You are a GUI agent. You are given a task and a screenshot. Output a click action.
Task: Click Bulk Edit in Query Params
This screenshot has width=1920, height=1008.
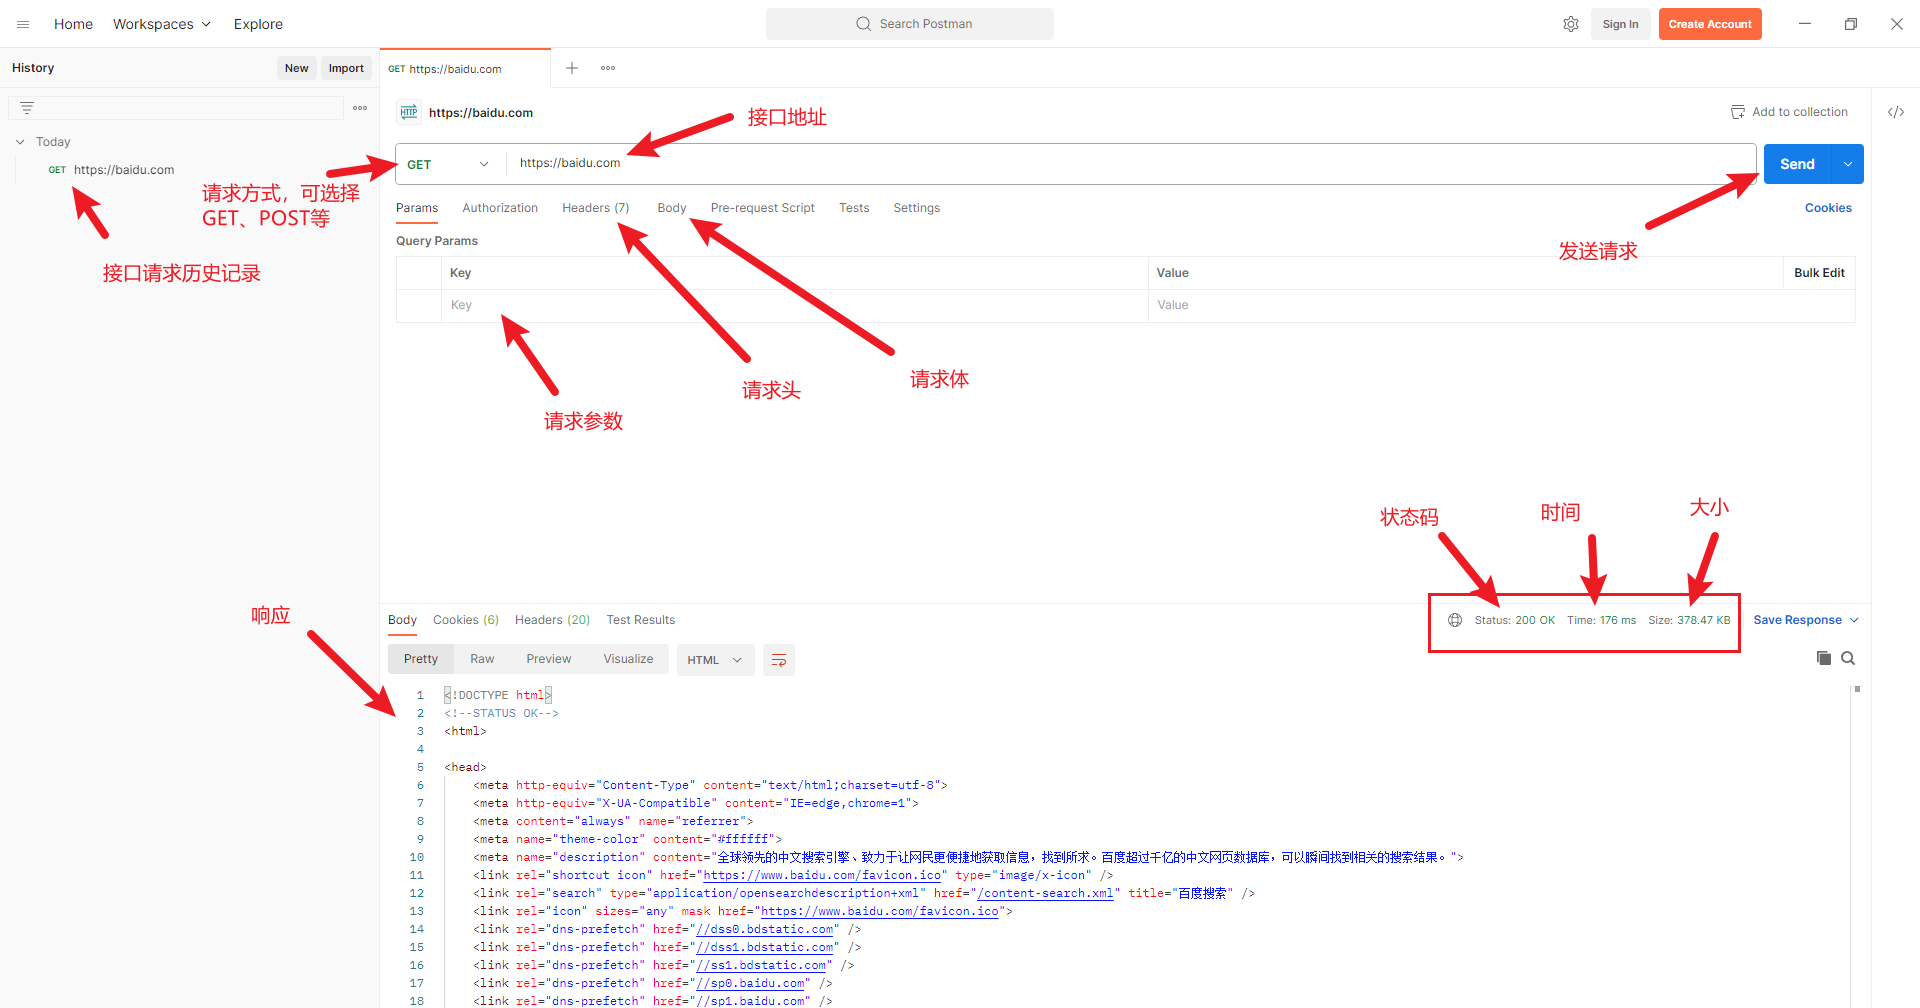1819,273
